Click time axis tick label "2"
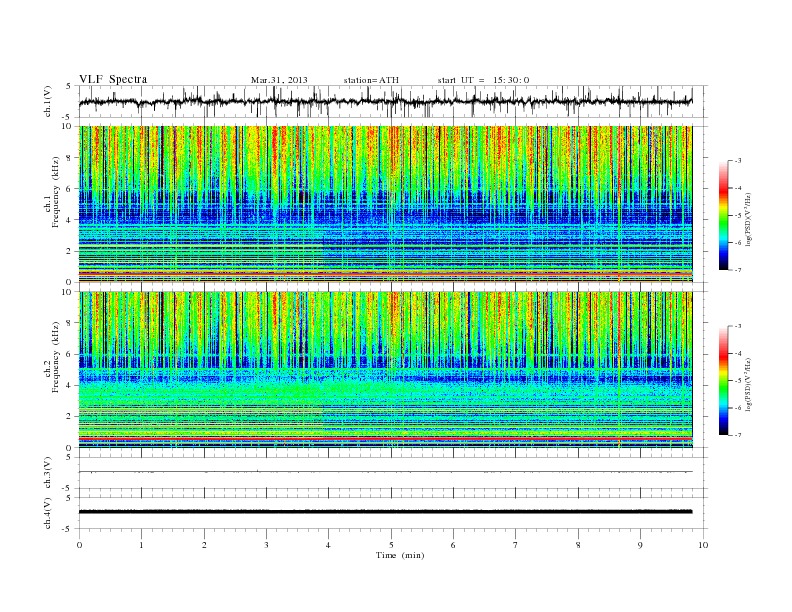 click(204, 545)
